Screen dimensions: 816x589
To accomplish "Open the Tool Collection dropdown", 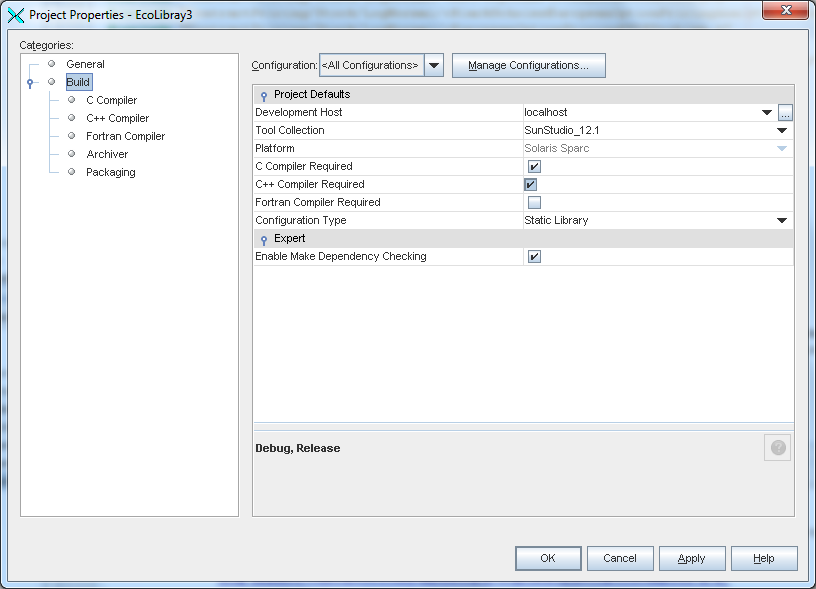I will (782, 131).
